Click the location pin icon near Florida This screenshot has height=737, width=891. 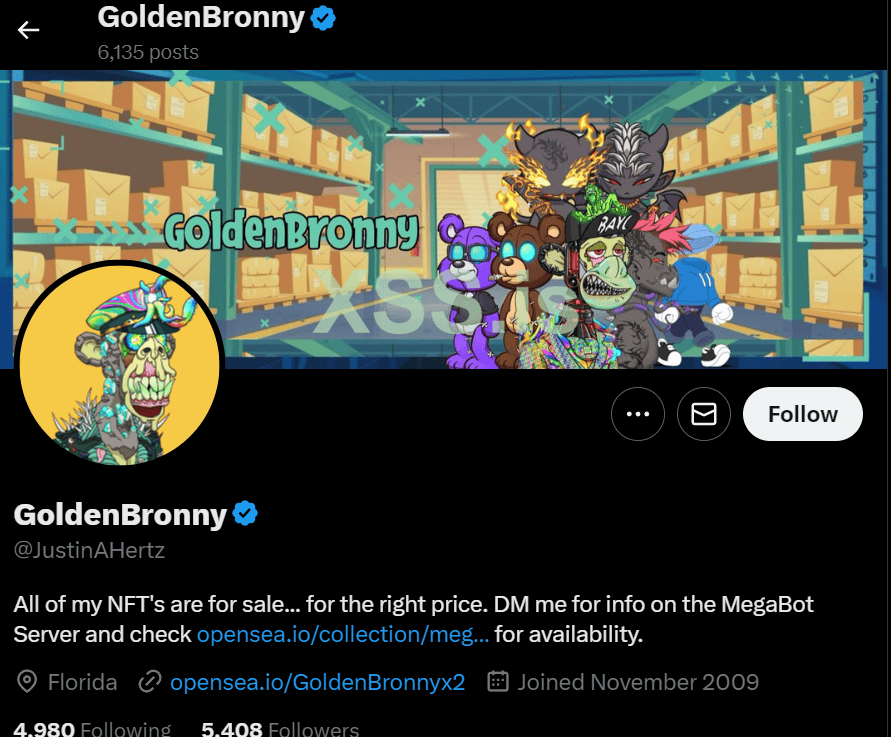pos(27,681)
